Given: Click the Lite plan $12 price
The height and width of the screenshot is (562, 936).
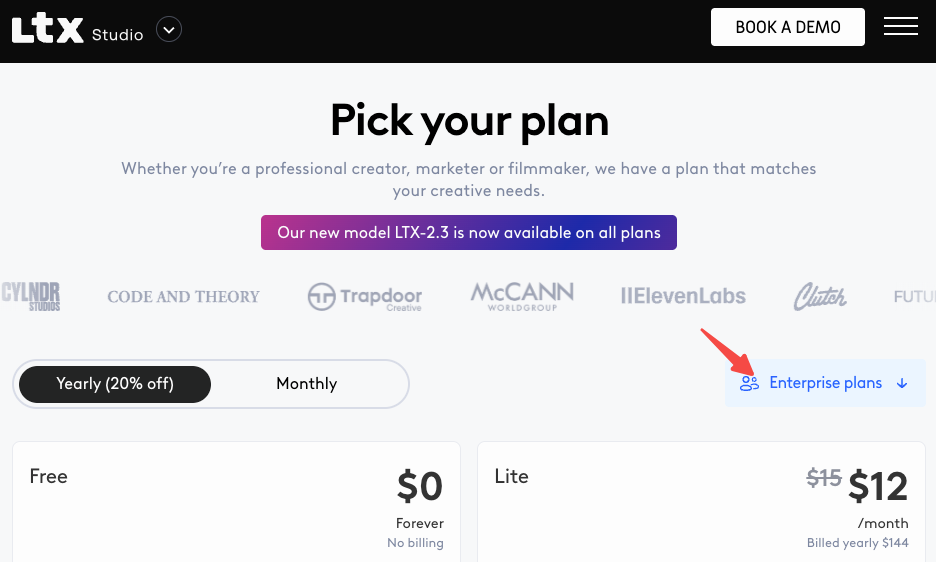Looking at the screenshot, I should point(877,487).
